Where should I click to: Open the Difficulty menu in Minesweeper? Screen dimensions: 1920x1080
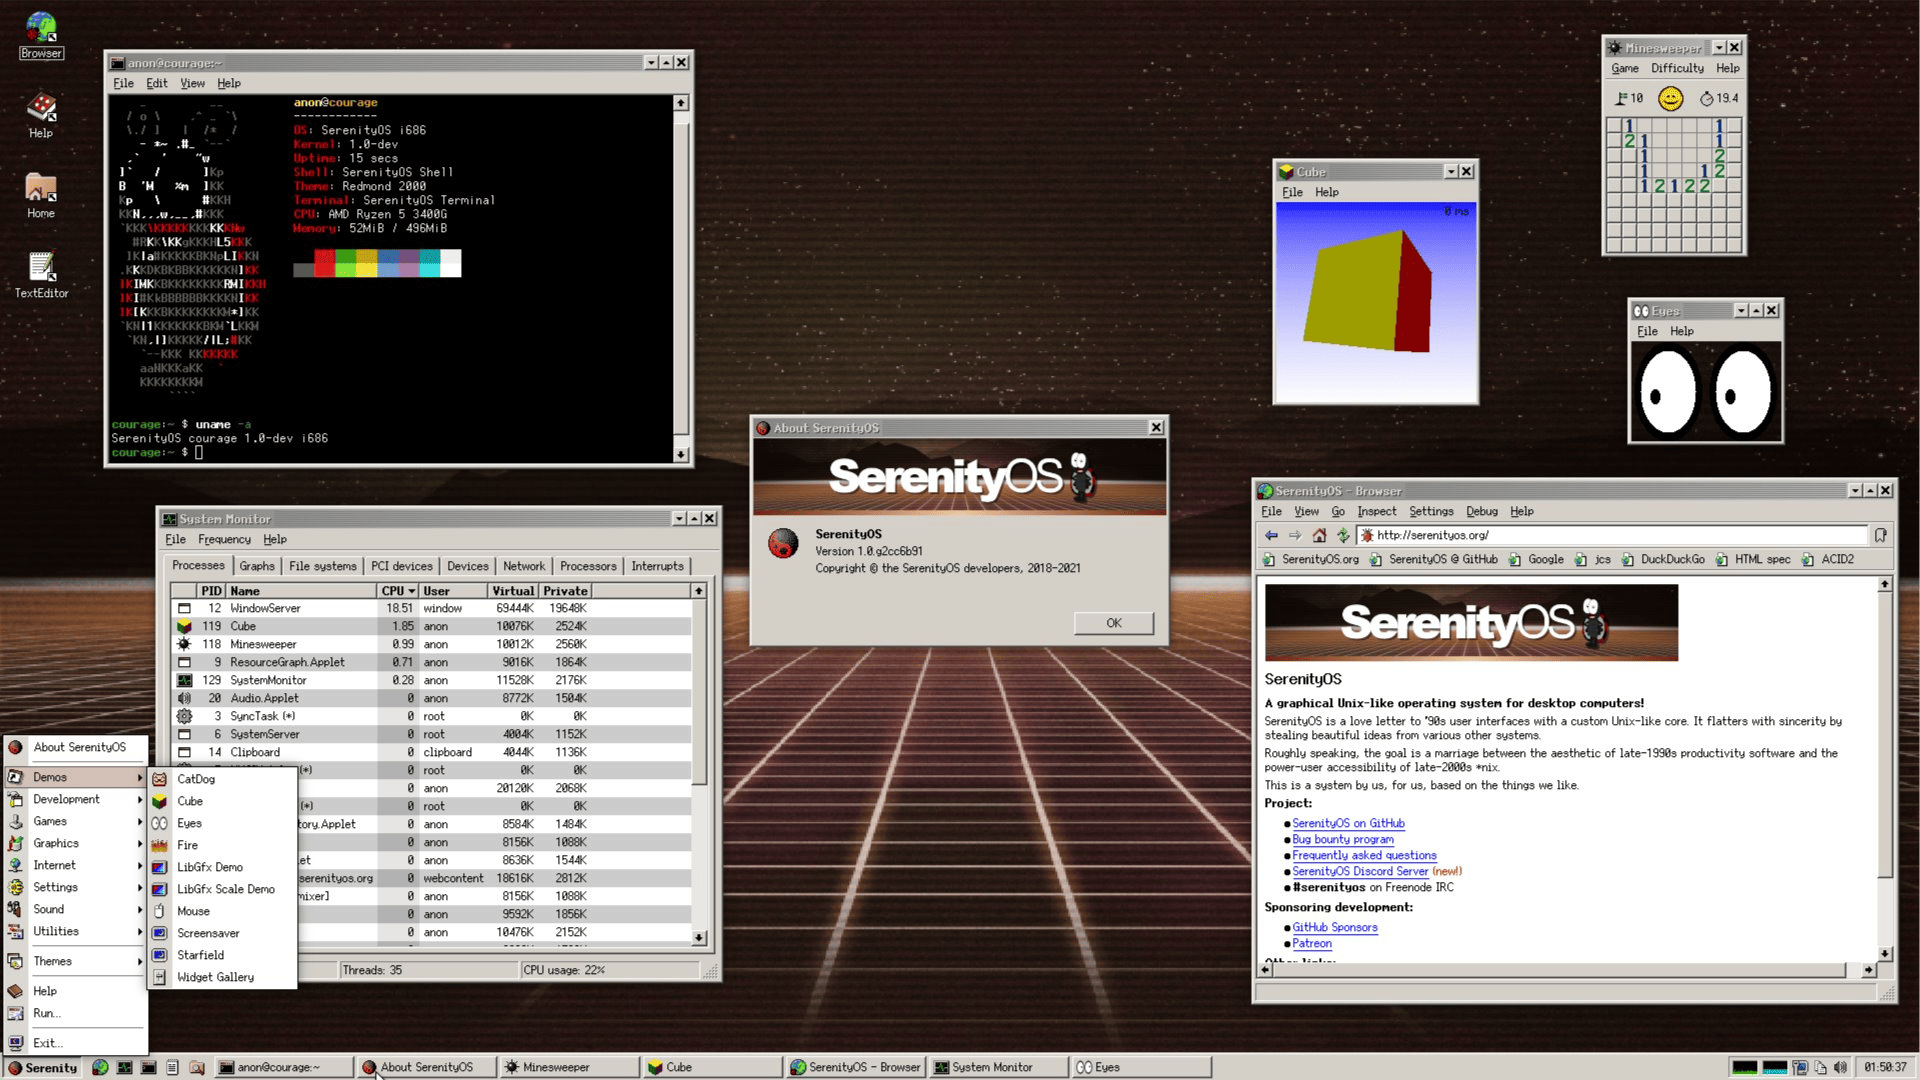click(1677, 68)
